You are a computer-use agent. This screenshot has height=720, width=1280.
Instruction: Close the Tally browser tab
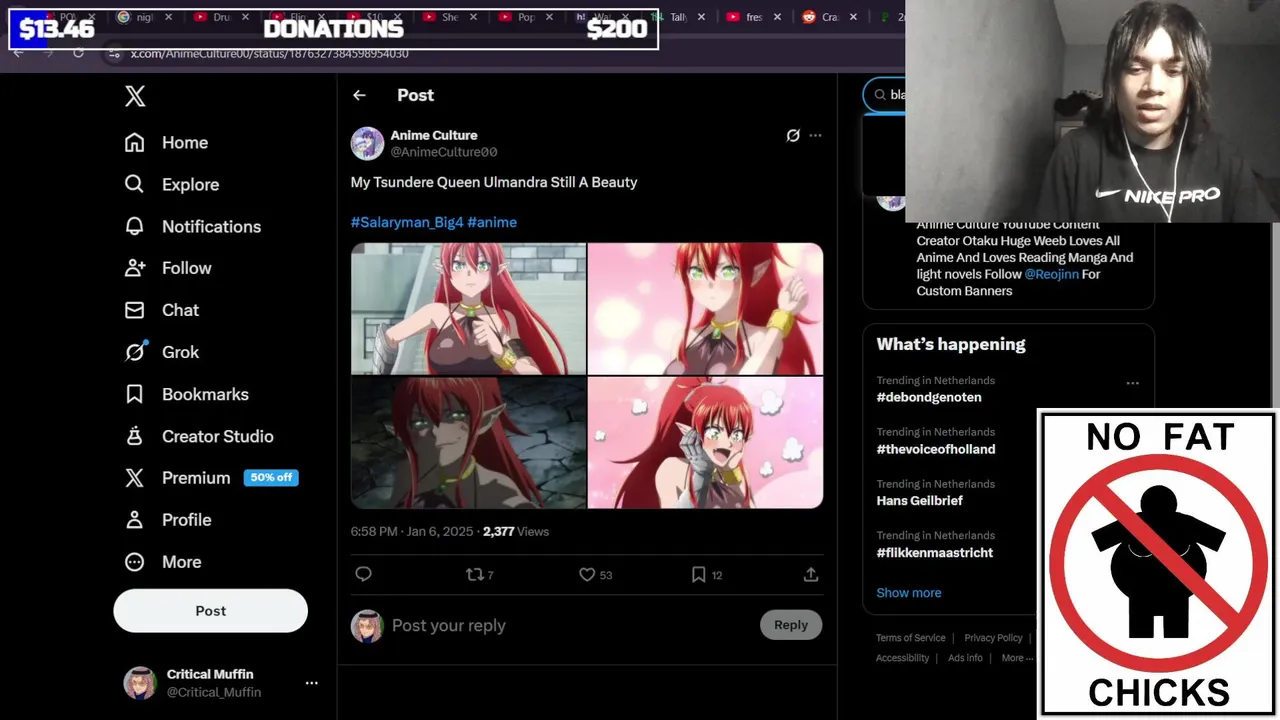pos(702,17)
